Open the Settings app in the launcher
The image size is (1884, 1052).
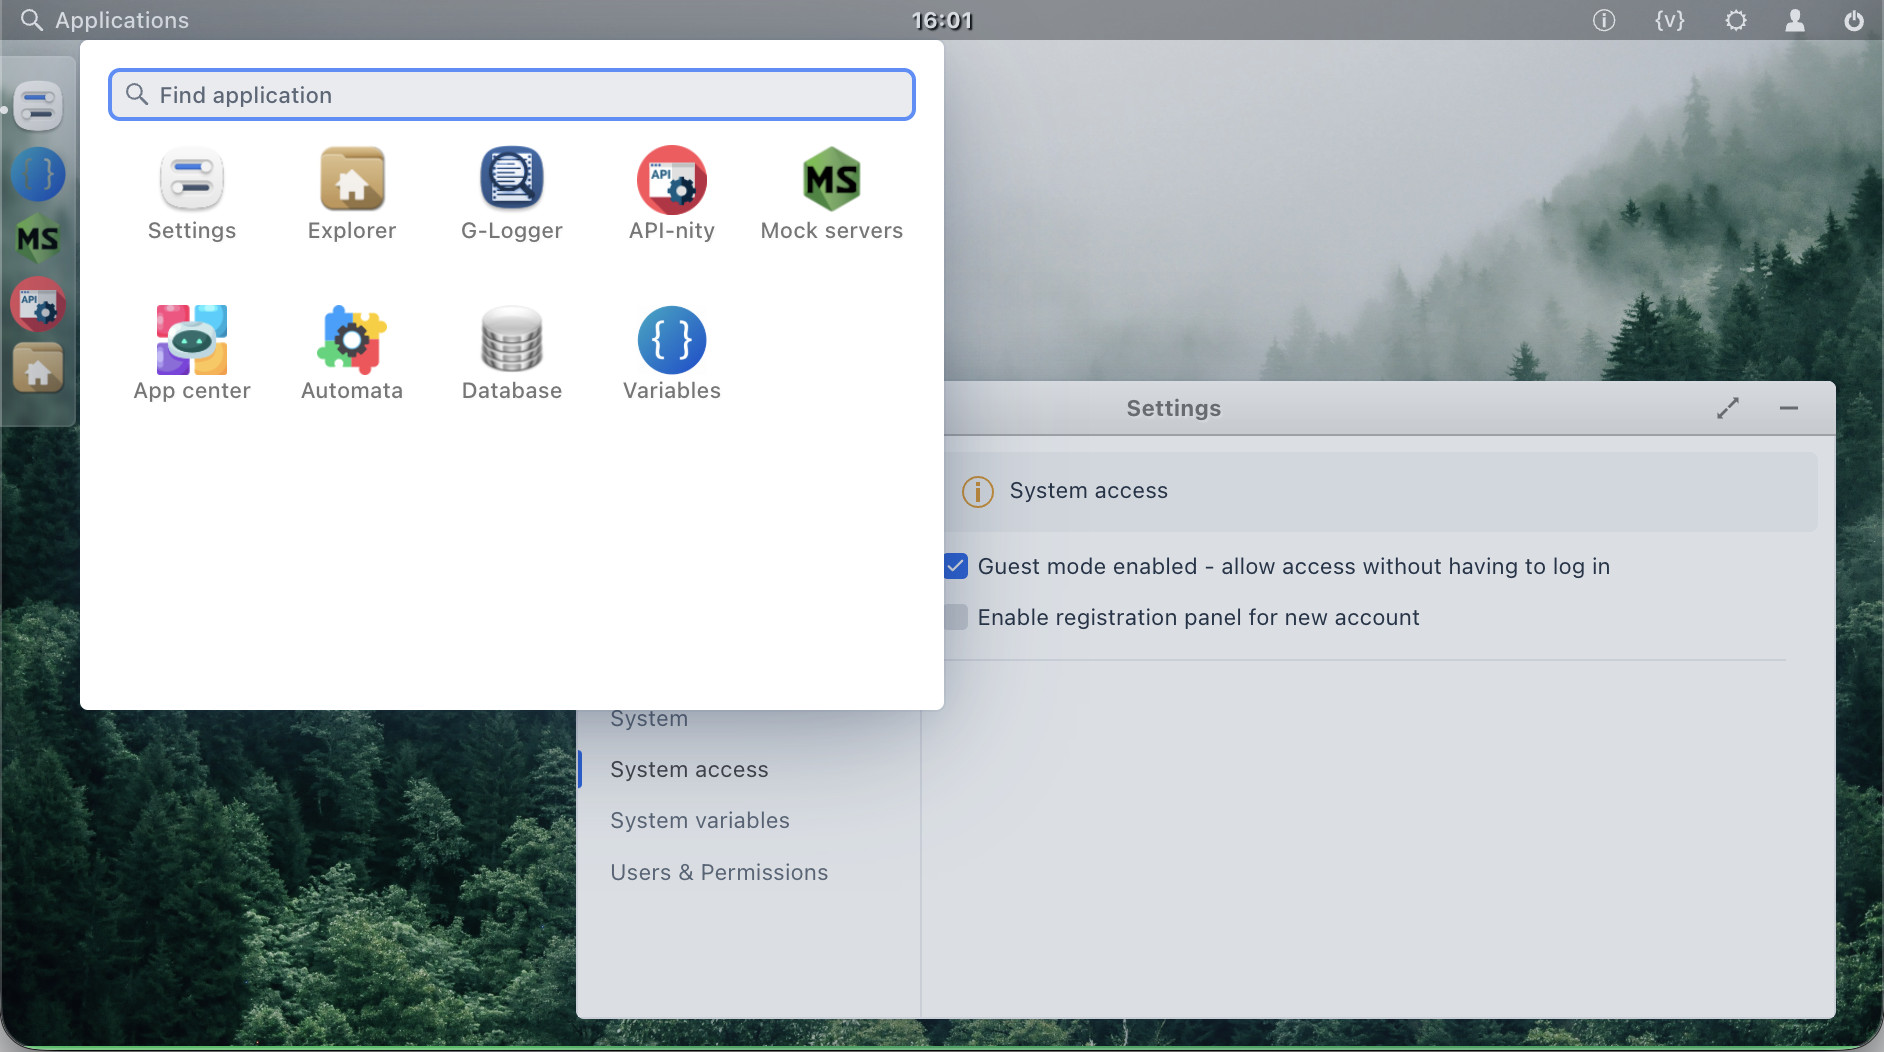pos(192,195)
